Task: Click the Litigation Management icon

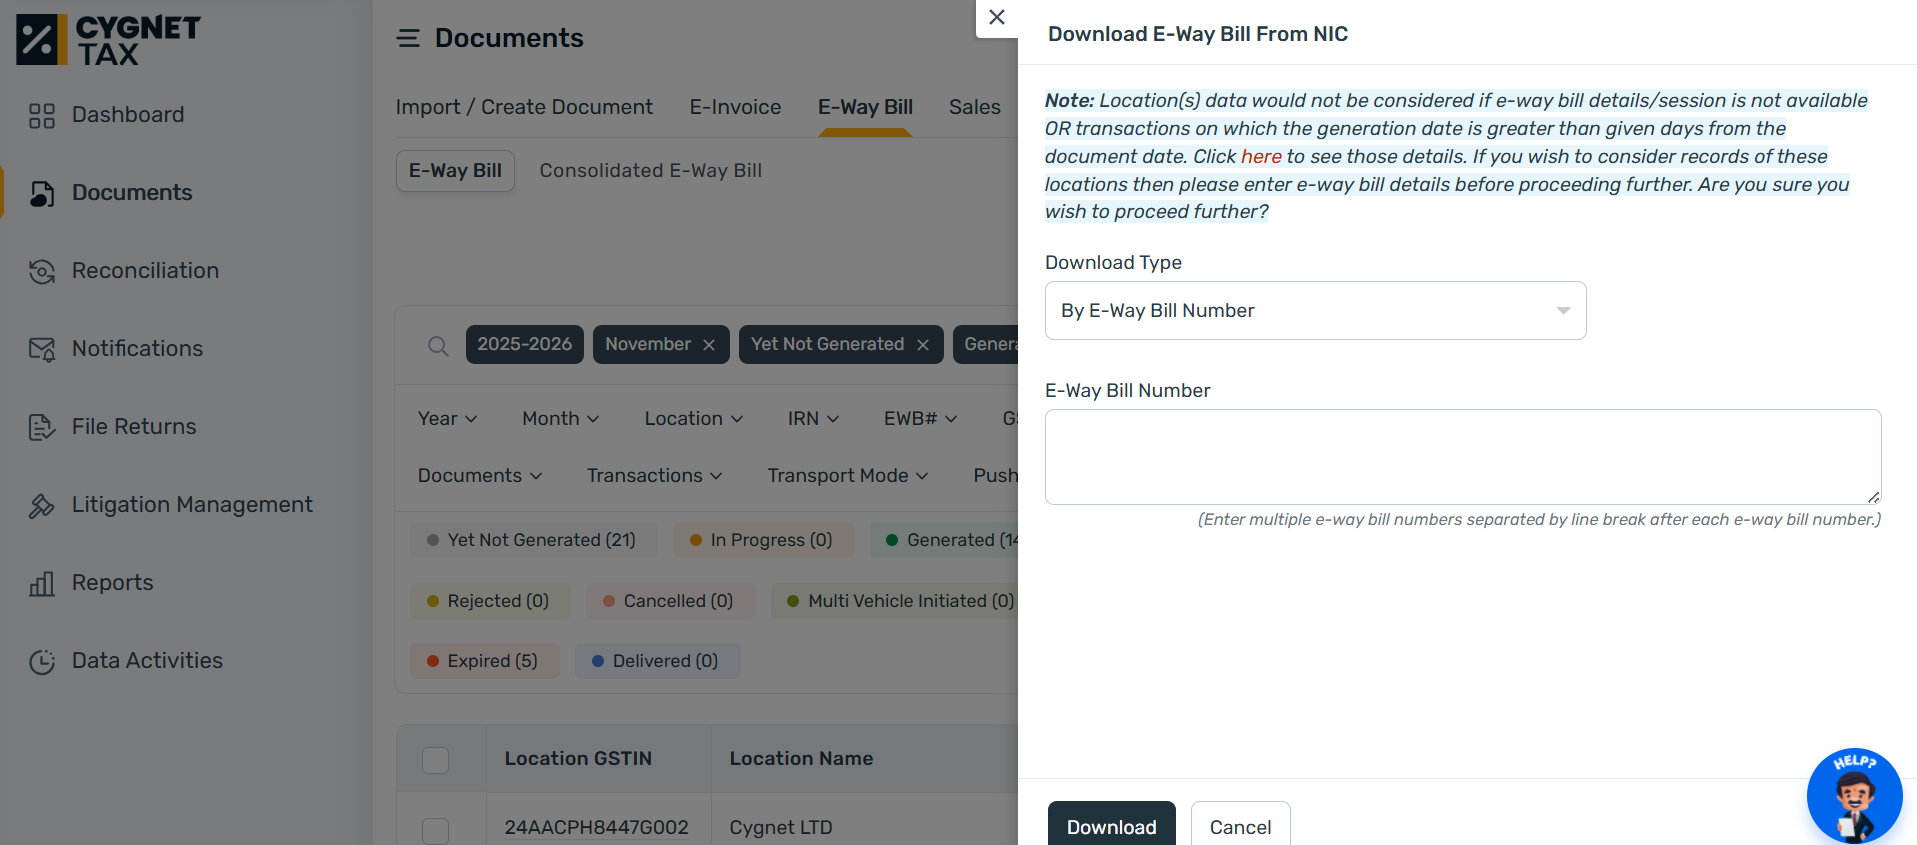Action: tap(41, 506)
